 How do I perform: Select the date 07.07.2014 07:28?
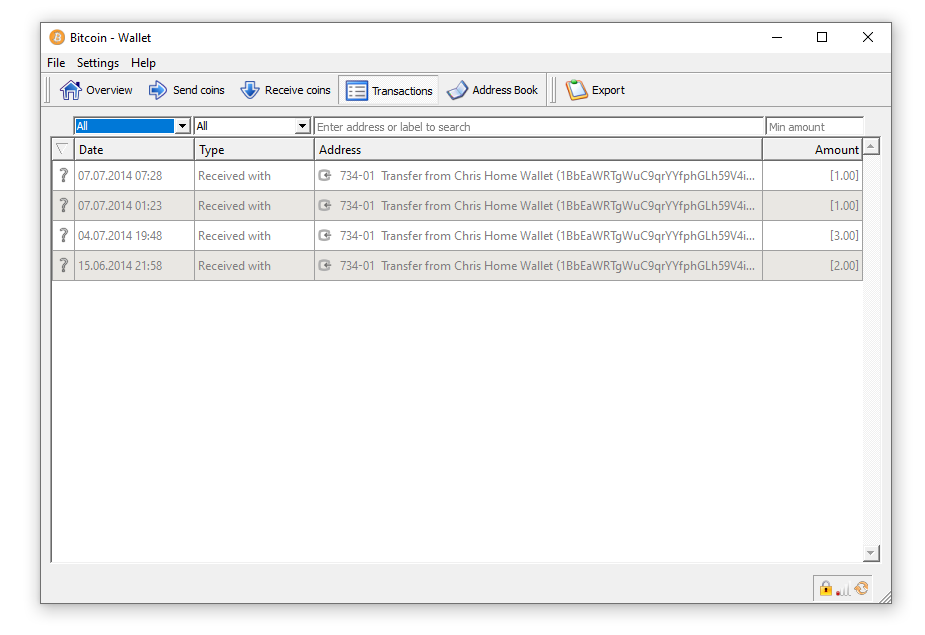click(x=120, y=176)
